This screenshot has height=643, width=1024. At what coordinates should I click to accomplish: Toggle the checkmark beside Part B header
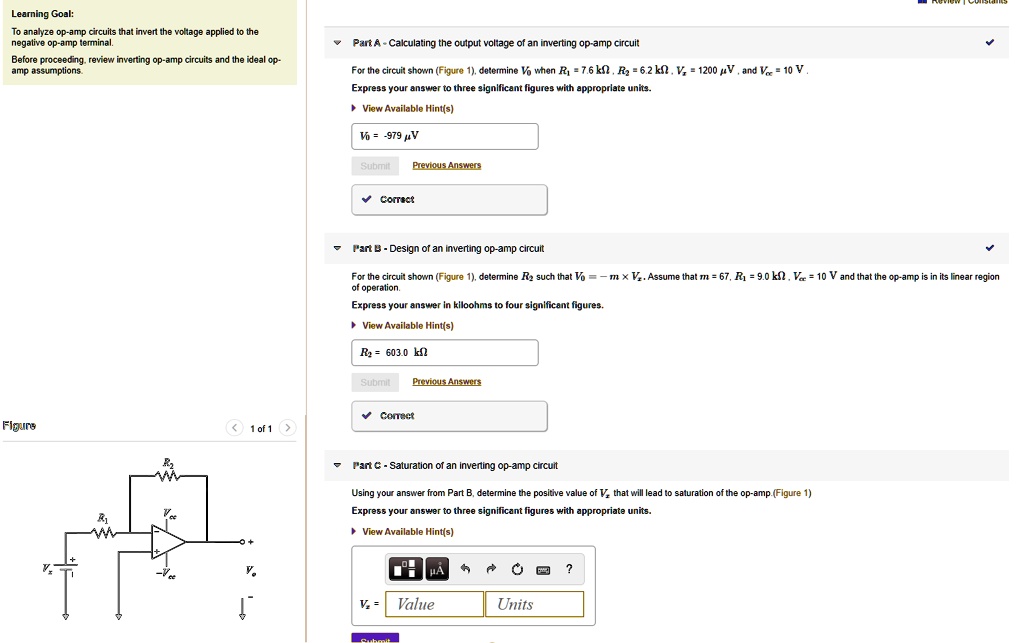click(990, 248)
